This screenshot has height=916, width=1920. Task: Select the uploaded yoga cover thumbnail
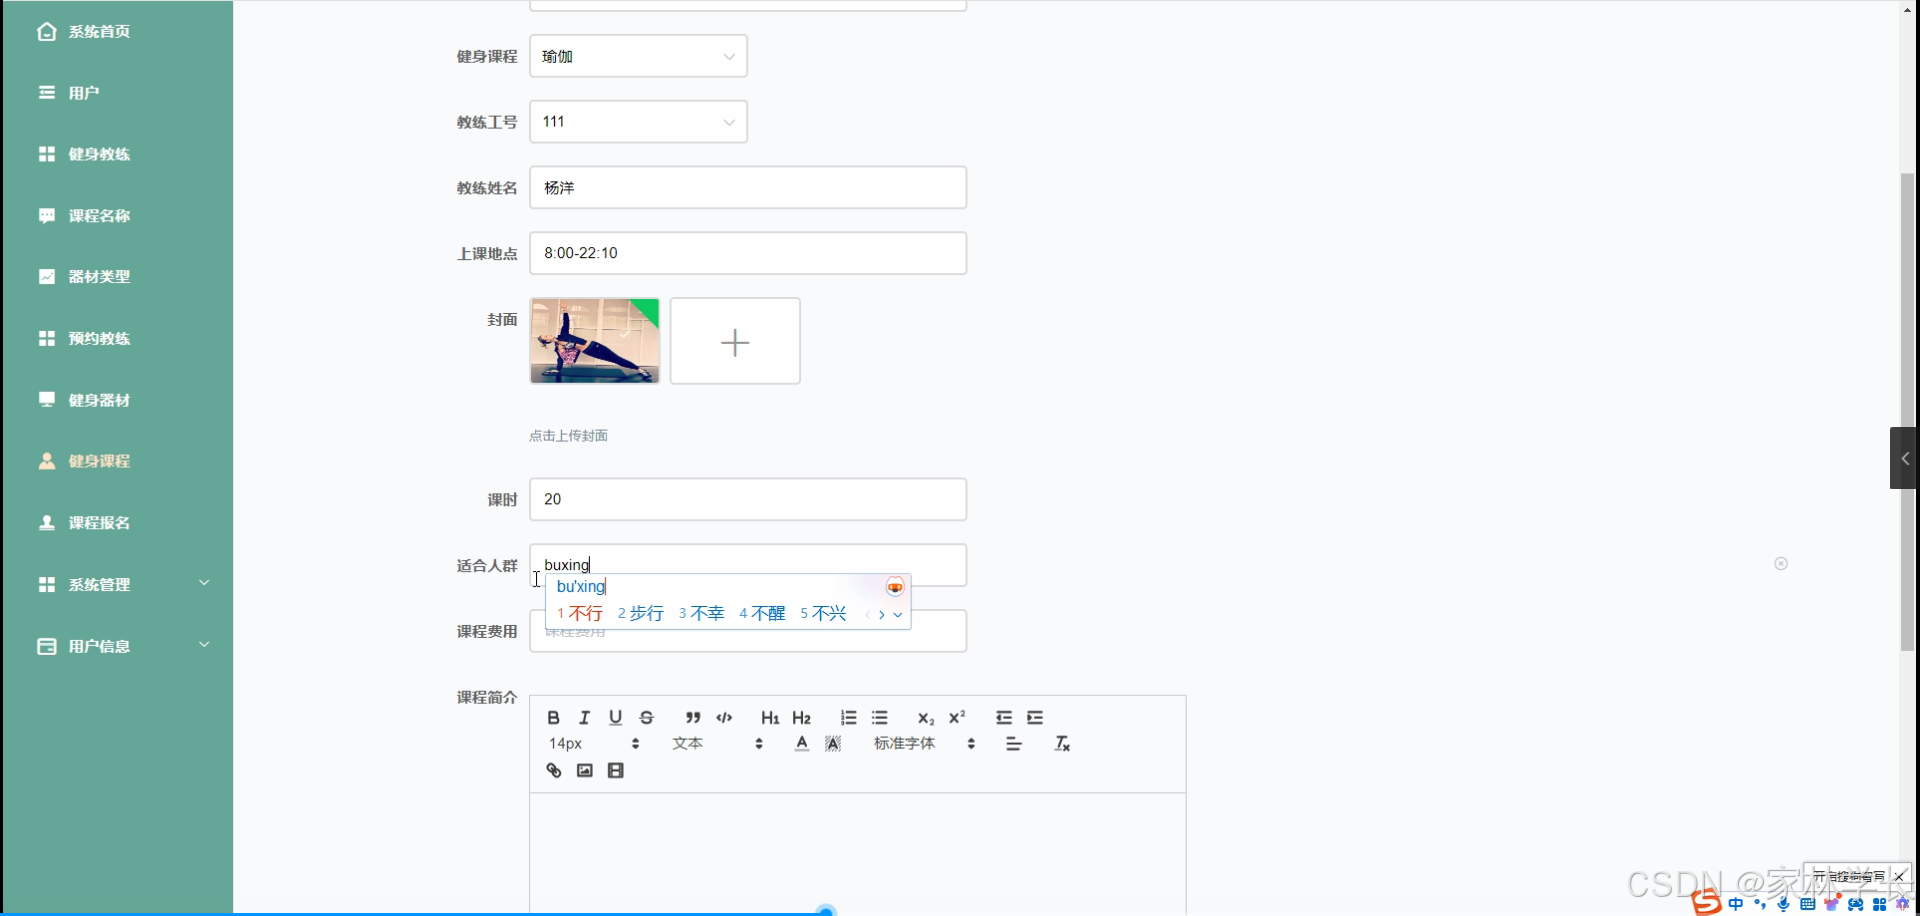595,341
